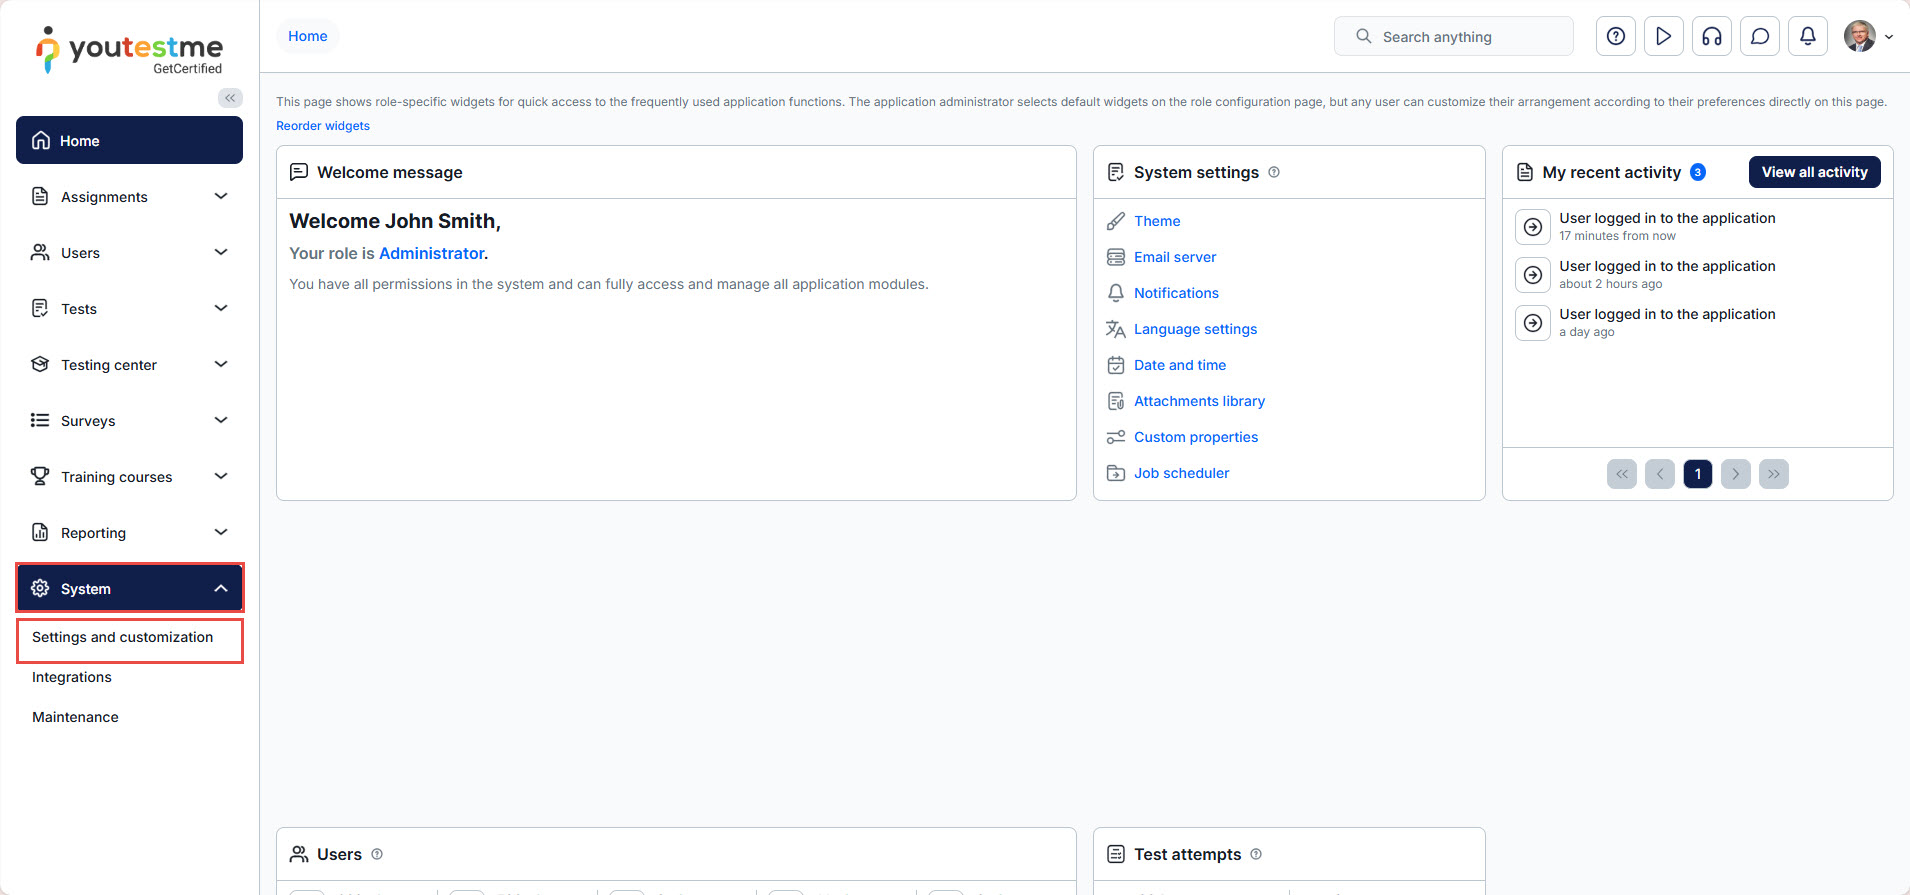The height and width of the screenshot is (895, 1910).
Task: Open the Email server settings link
Action: tap(1174, 257)
